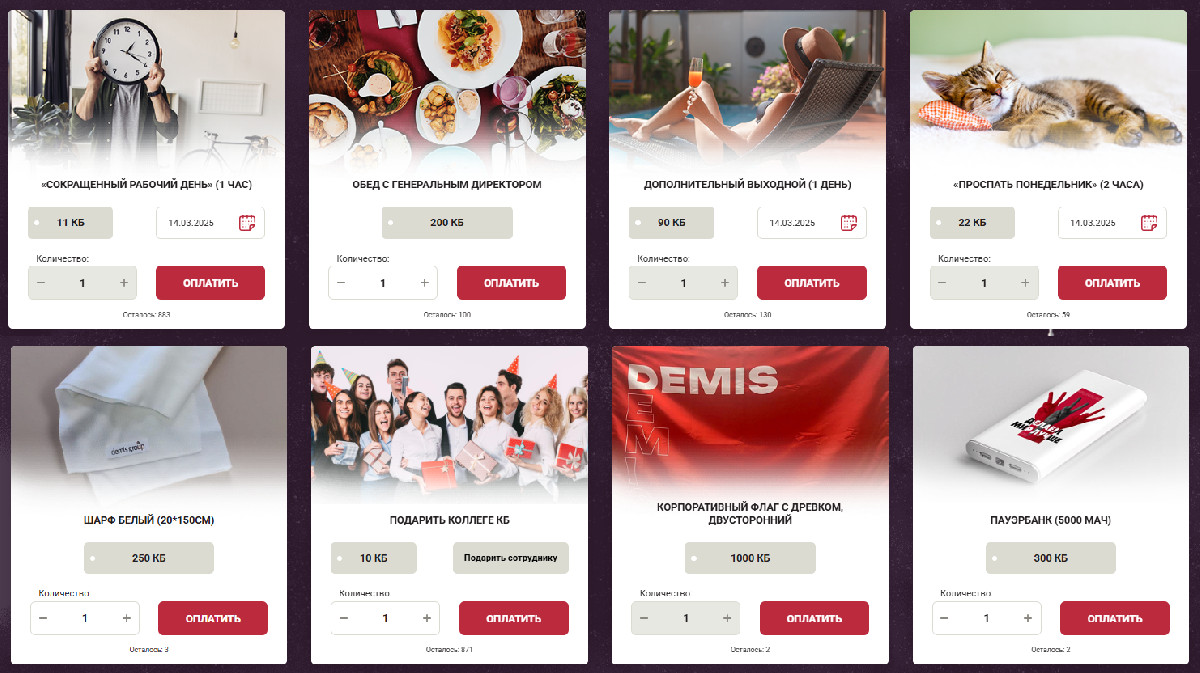Increase quantity for gift KB to colleague
This screenshot has height=673, width=1200.
point(427,618)
